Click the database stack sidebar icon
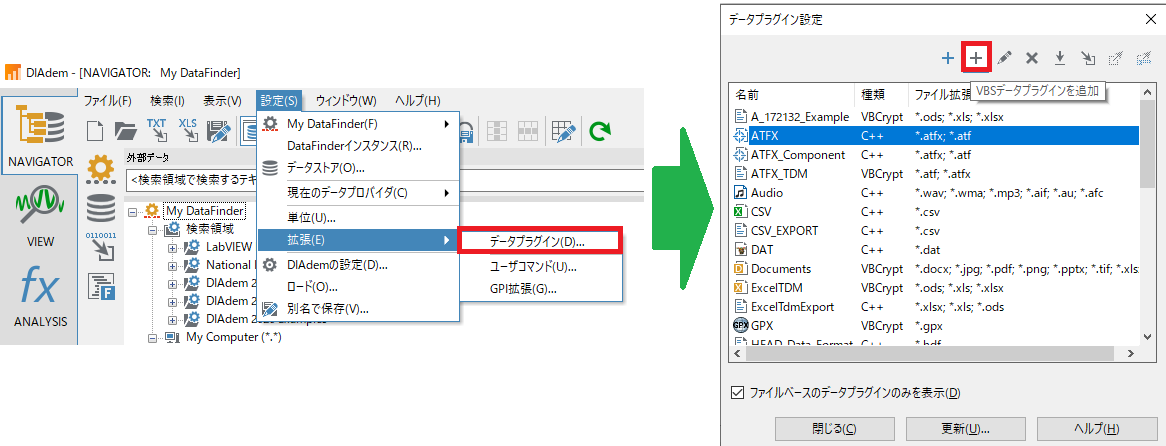The height and width of the screenshot is (446, 1166). [x=100, y=208]
